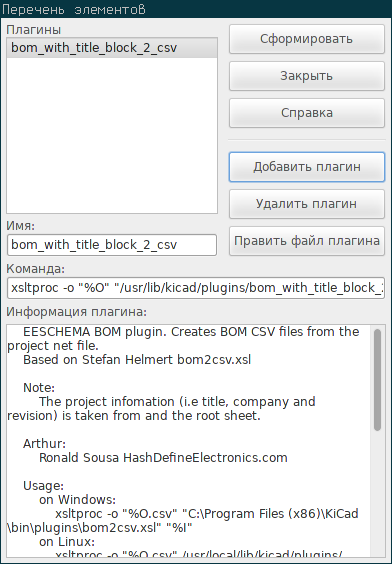The width and height of the screenshot is (392, 564).
Task: Click the Плагины label above list
Action: pyautogui.click(x=33, y=30)
